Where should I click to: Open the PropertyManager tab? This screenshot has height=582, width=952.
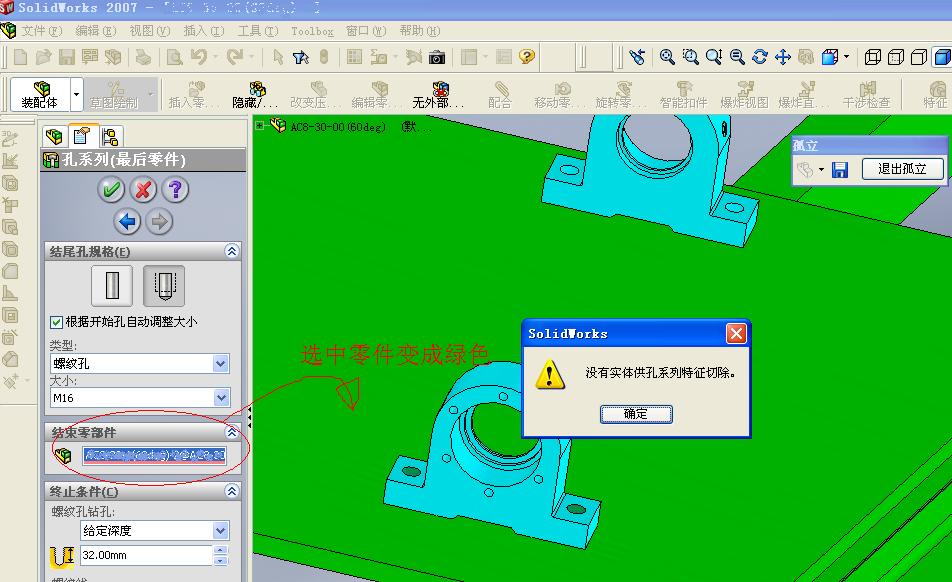(x=82, y=135)
